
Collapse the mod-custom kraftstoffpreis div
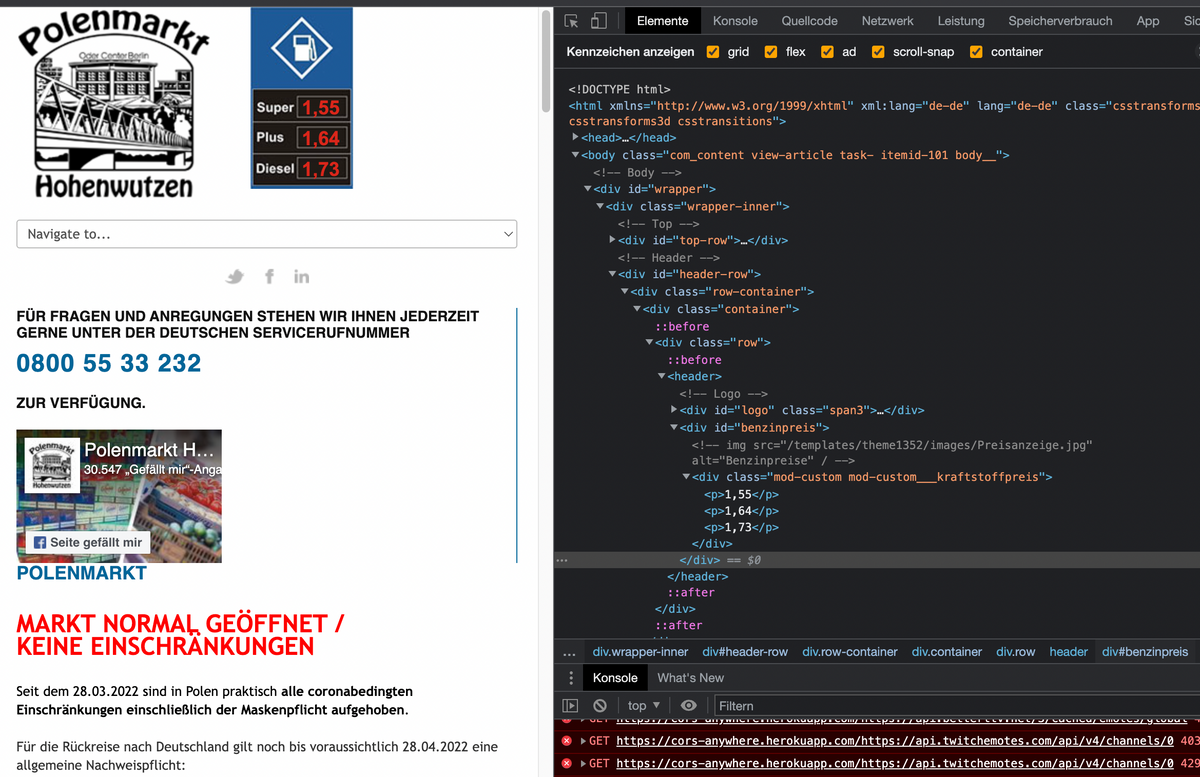tap(686, 477)
